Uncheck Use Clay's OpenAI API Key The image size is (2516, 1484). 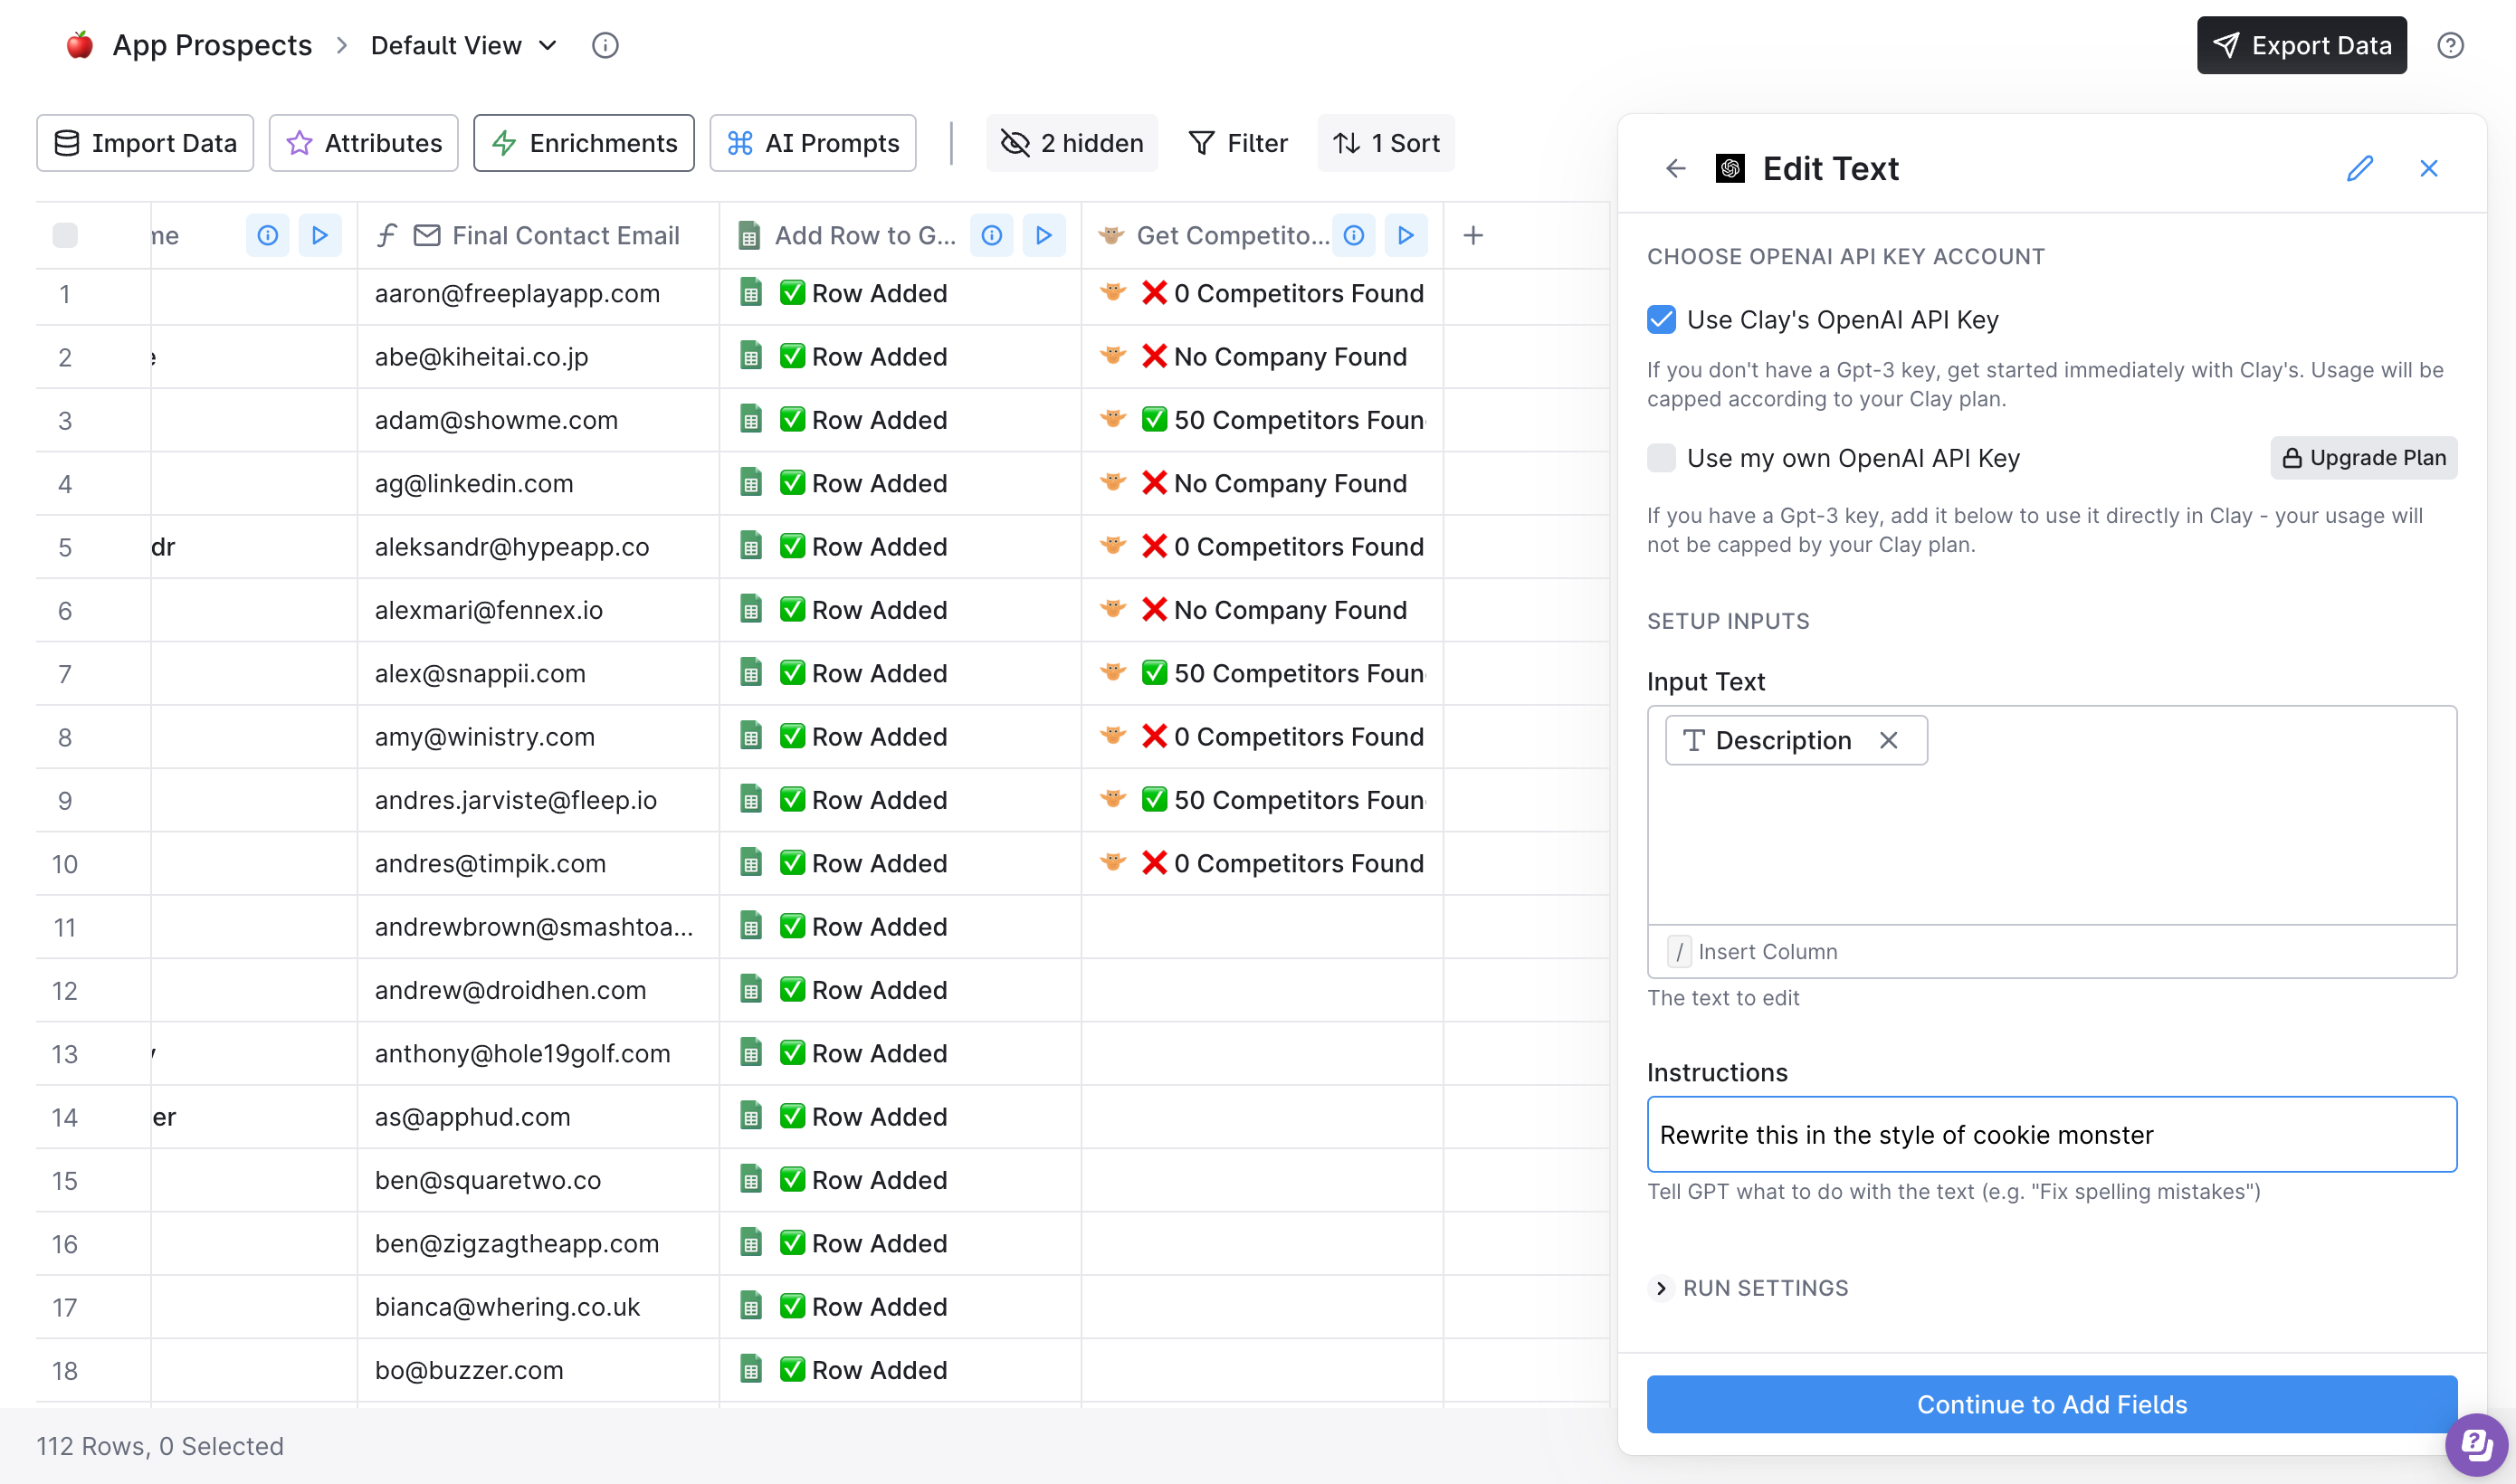(x=1661, y=320)
